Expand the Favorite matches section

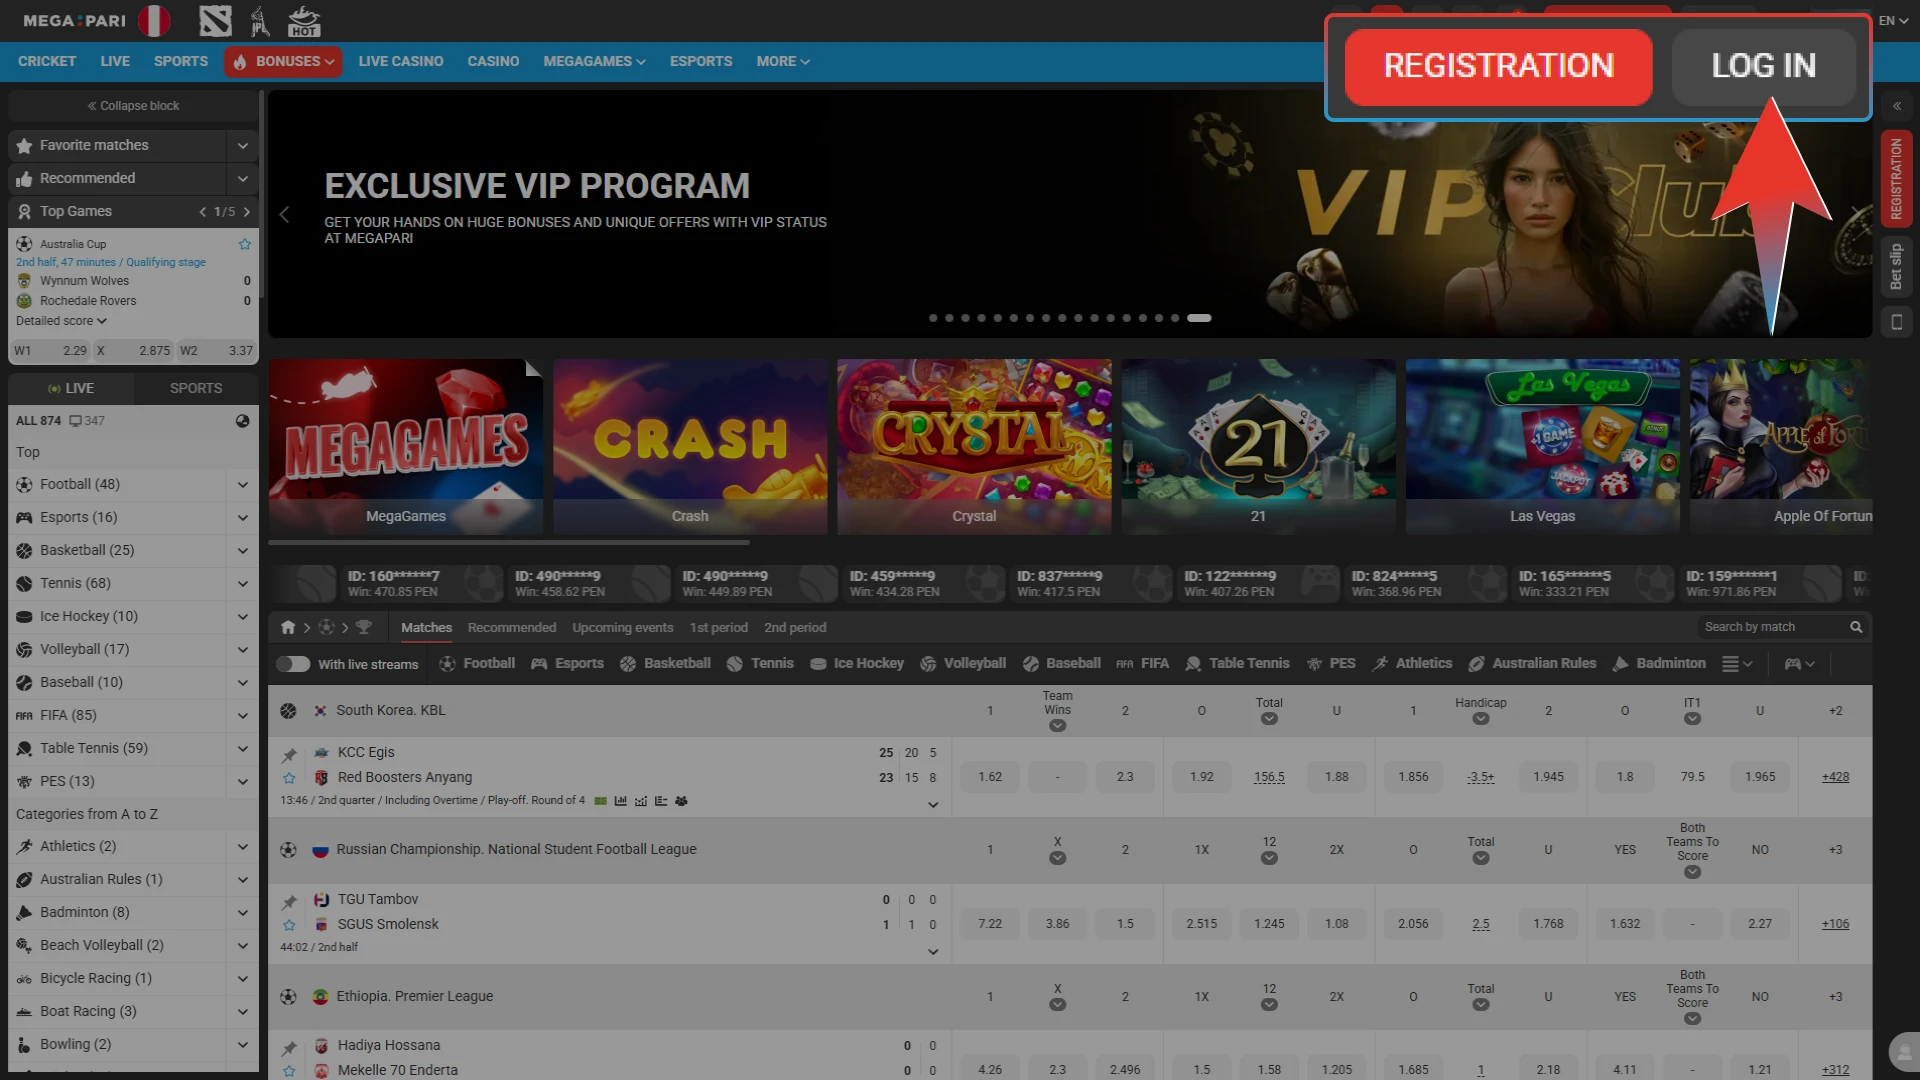click(x=242, y=146)
